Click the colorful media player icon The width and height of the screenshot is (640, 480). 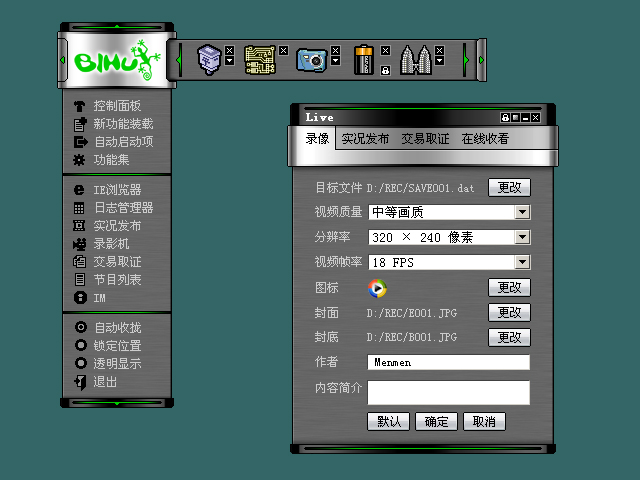coord(377,289)
